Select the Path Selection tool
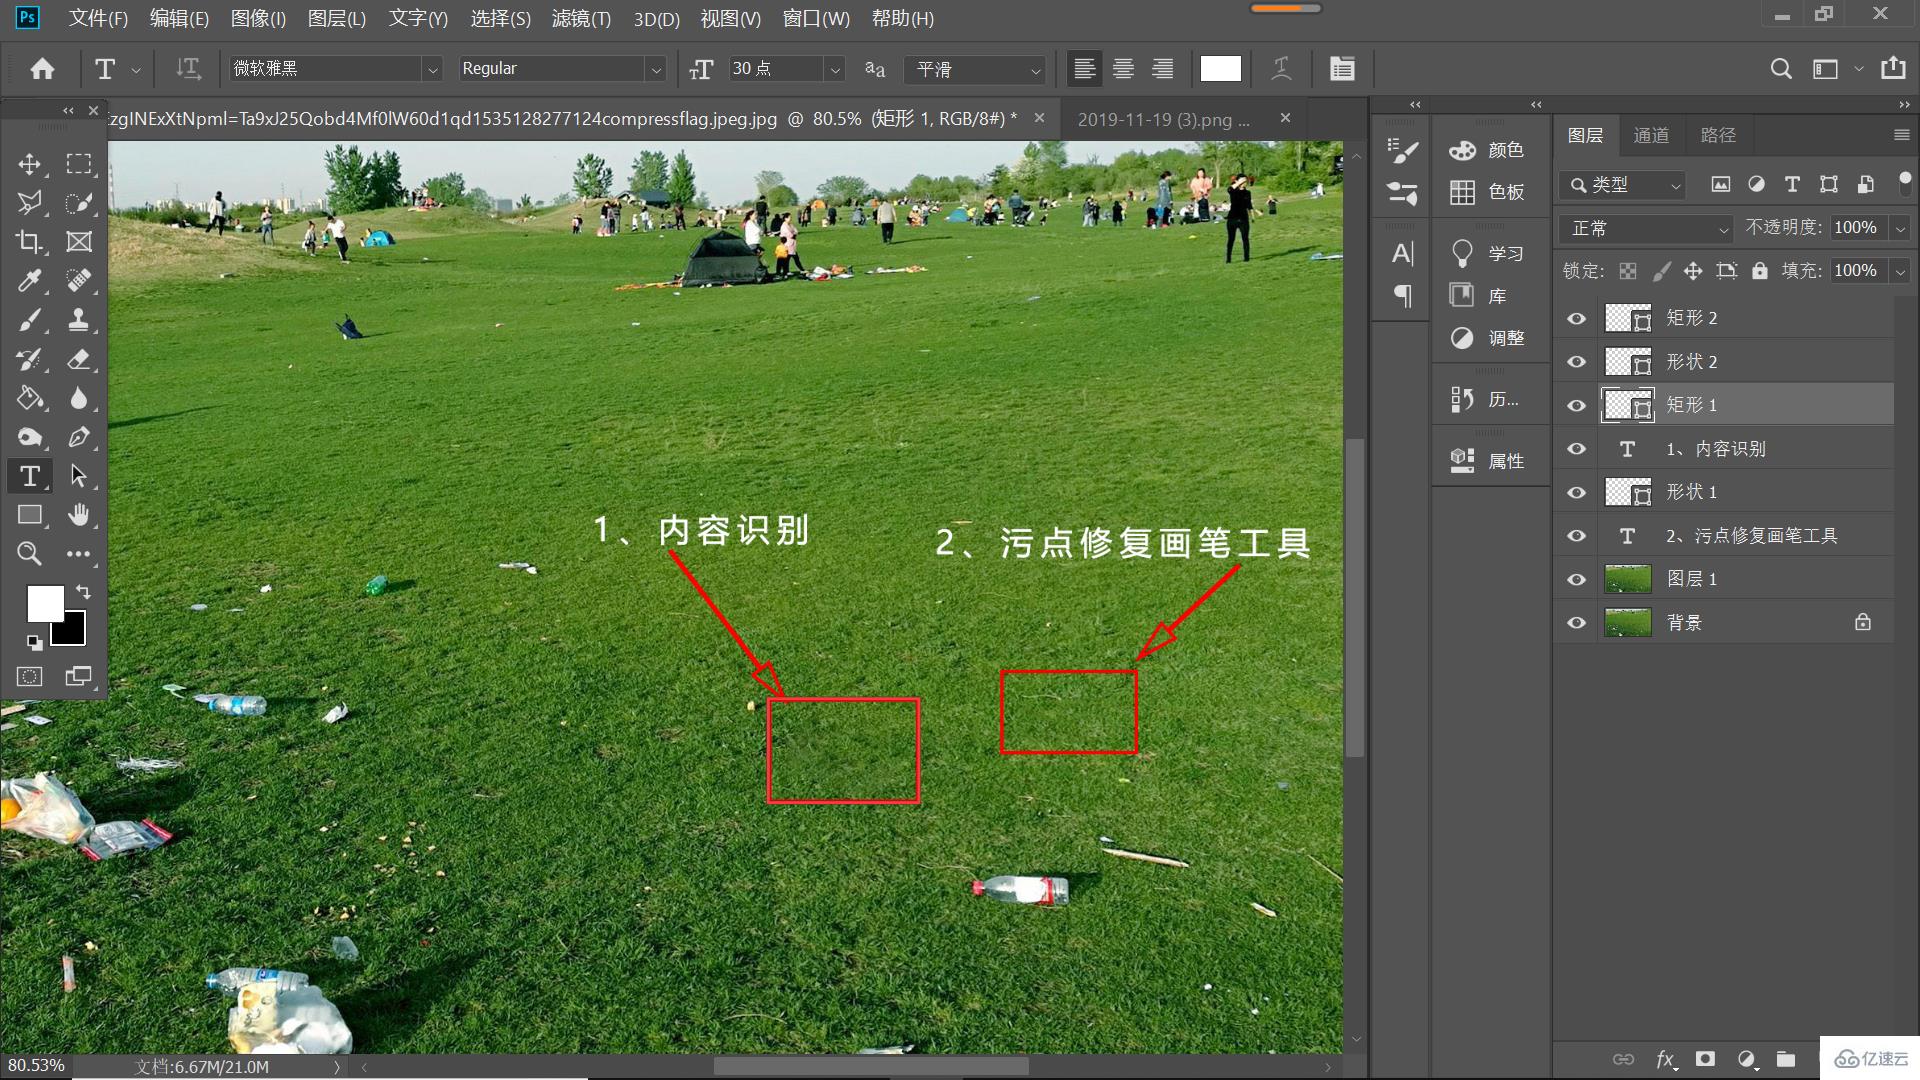This screenshot has width=1920, height=1080. (x=79, y=476)
